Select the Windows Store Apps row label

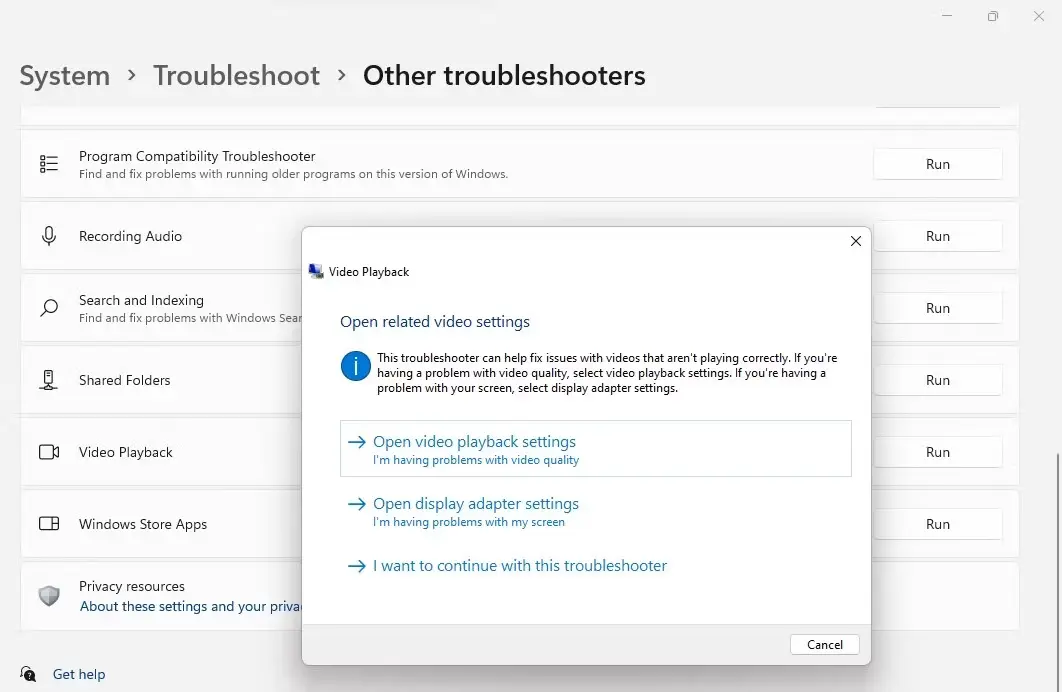click(x=143, y=524)
